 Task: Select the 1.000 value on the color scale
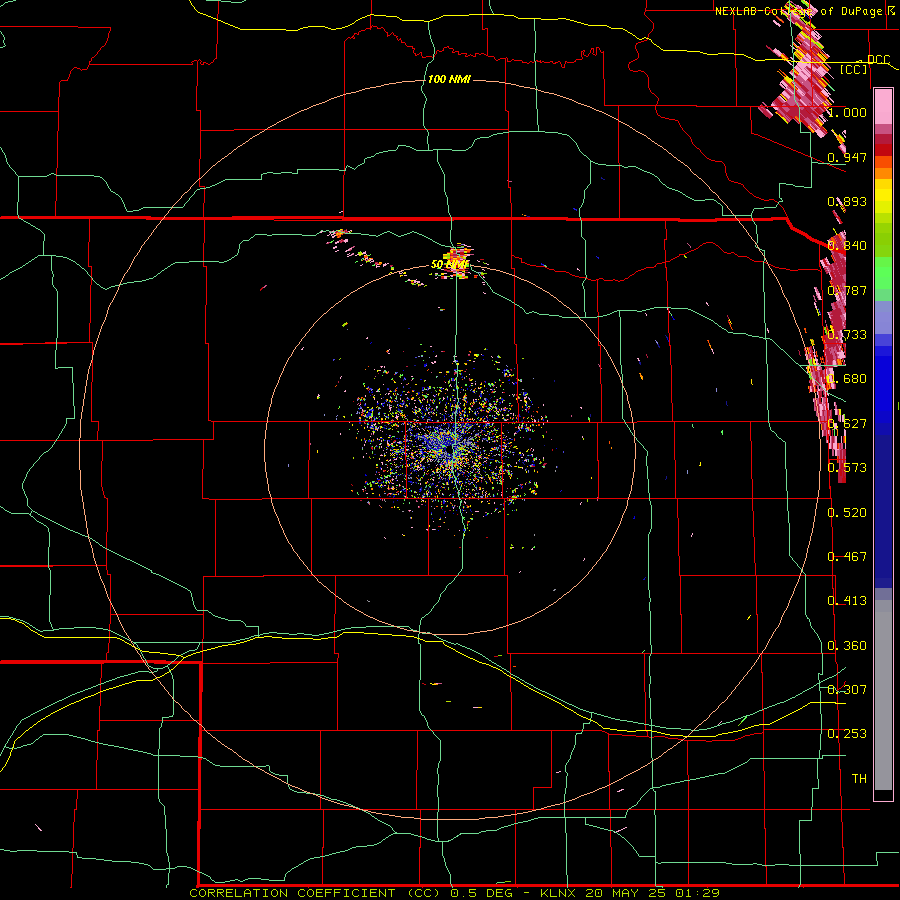(x=847, y=112)
